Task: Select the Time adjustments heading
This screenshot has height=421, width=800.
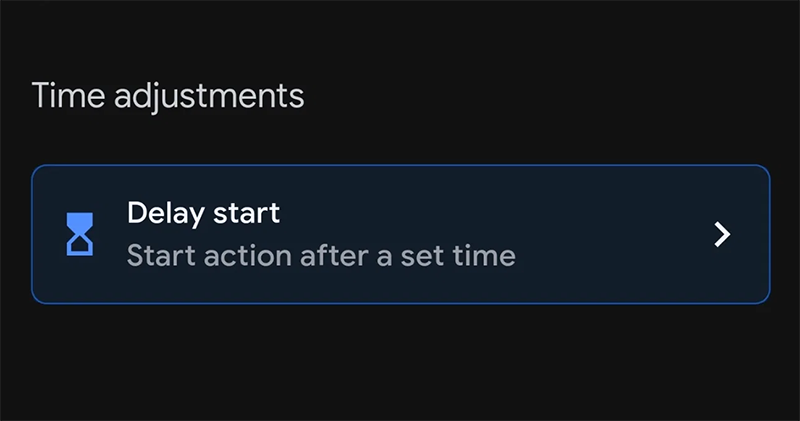Action: (x=168, y=95)
